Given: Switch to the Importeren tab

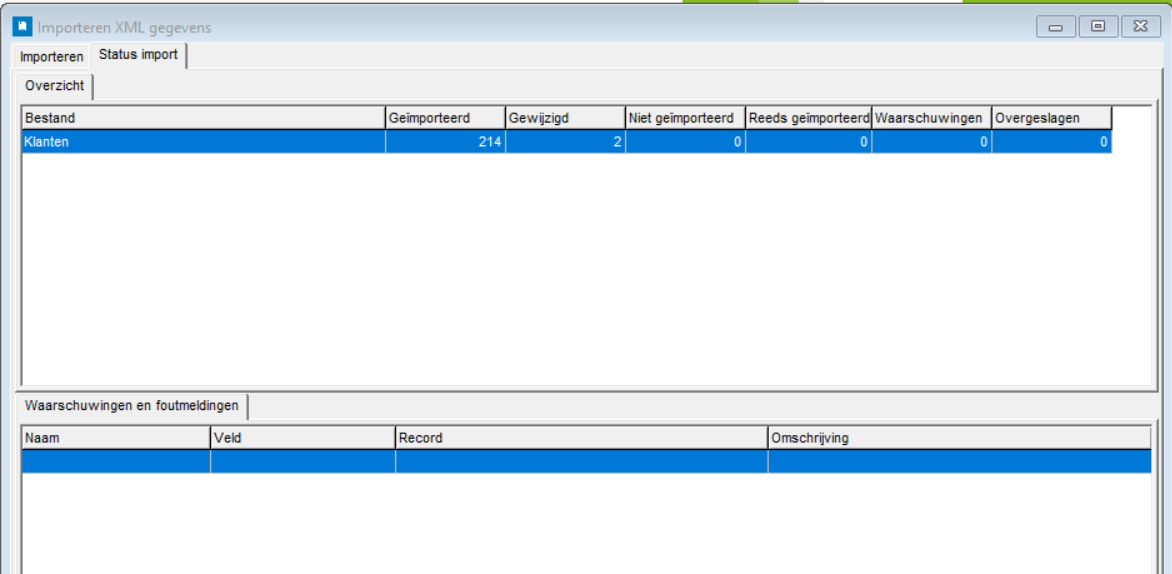Looking at the screenshot, I should click(52, 57).
